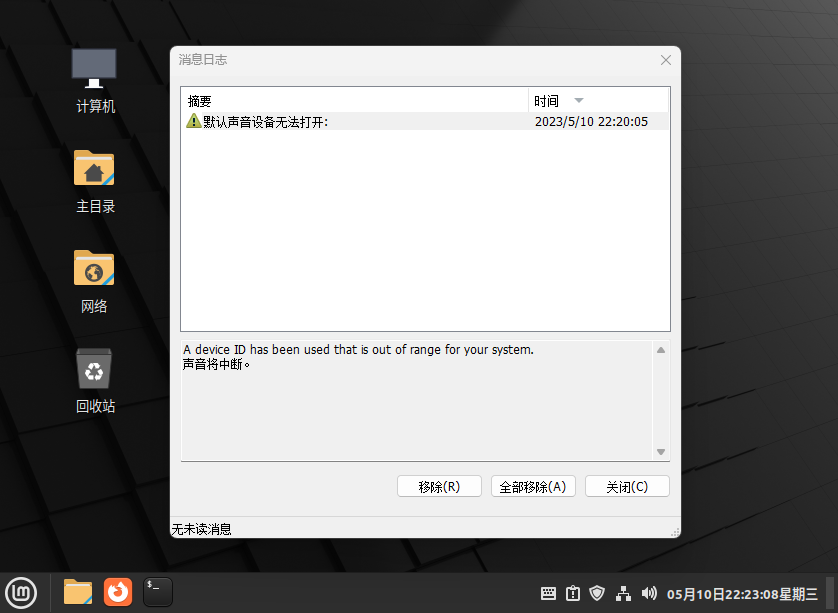Launch file manager from taskbar

tap(78, 592)
